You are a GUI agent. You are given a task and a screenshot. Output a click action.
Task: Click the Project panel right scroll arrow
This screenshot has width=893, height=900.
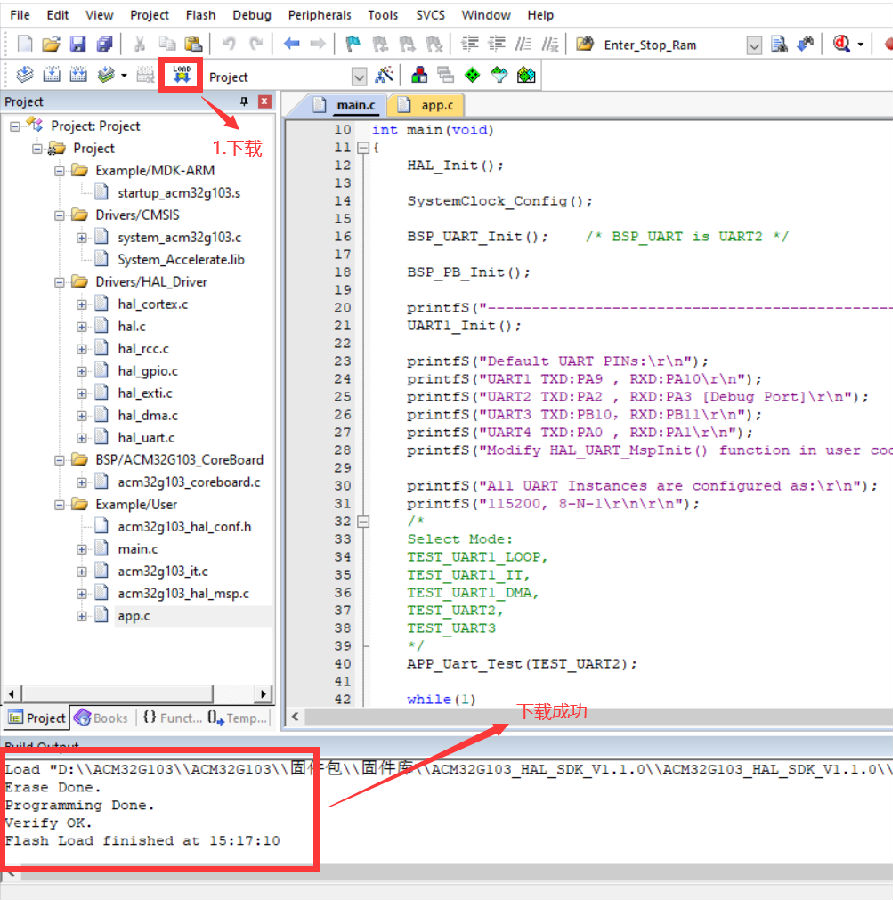(263, 694)
